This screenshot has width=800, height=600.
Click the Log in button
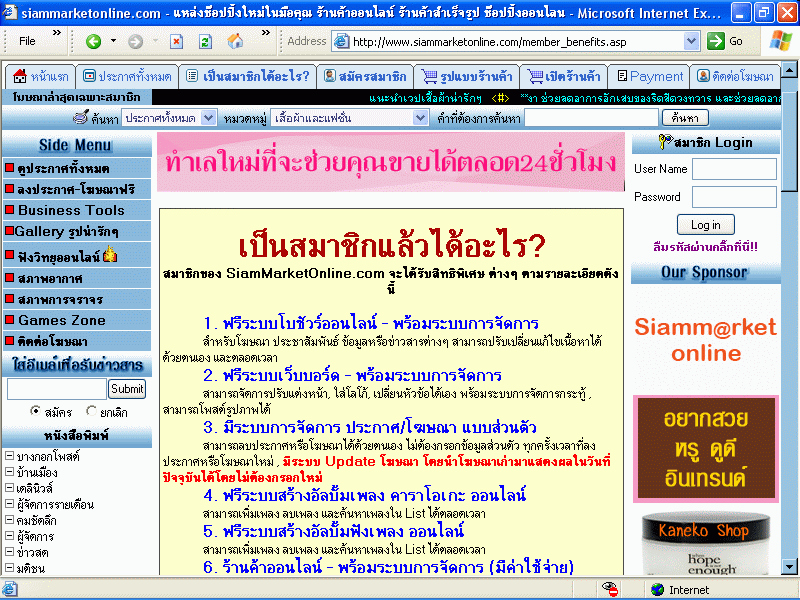click(x=705, y=225)
